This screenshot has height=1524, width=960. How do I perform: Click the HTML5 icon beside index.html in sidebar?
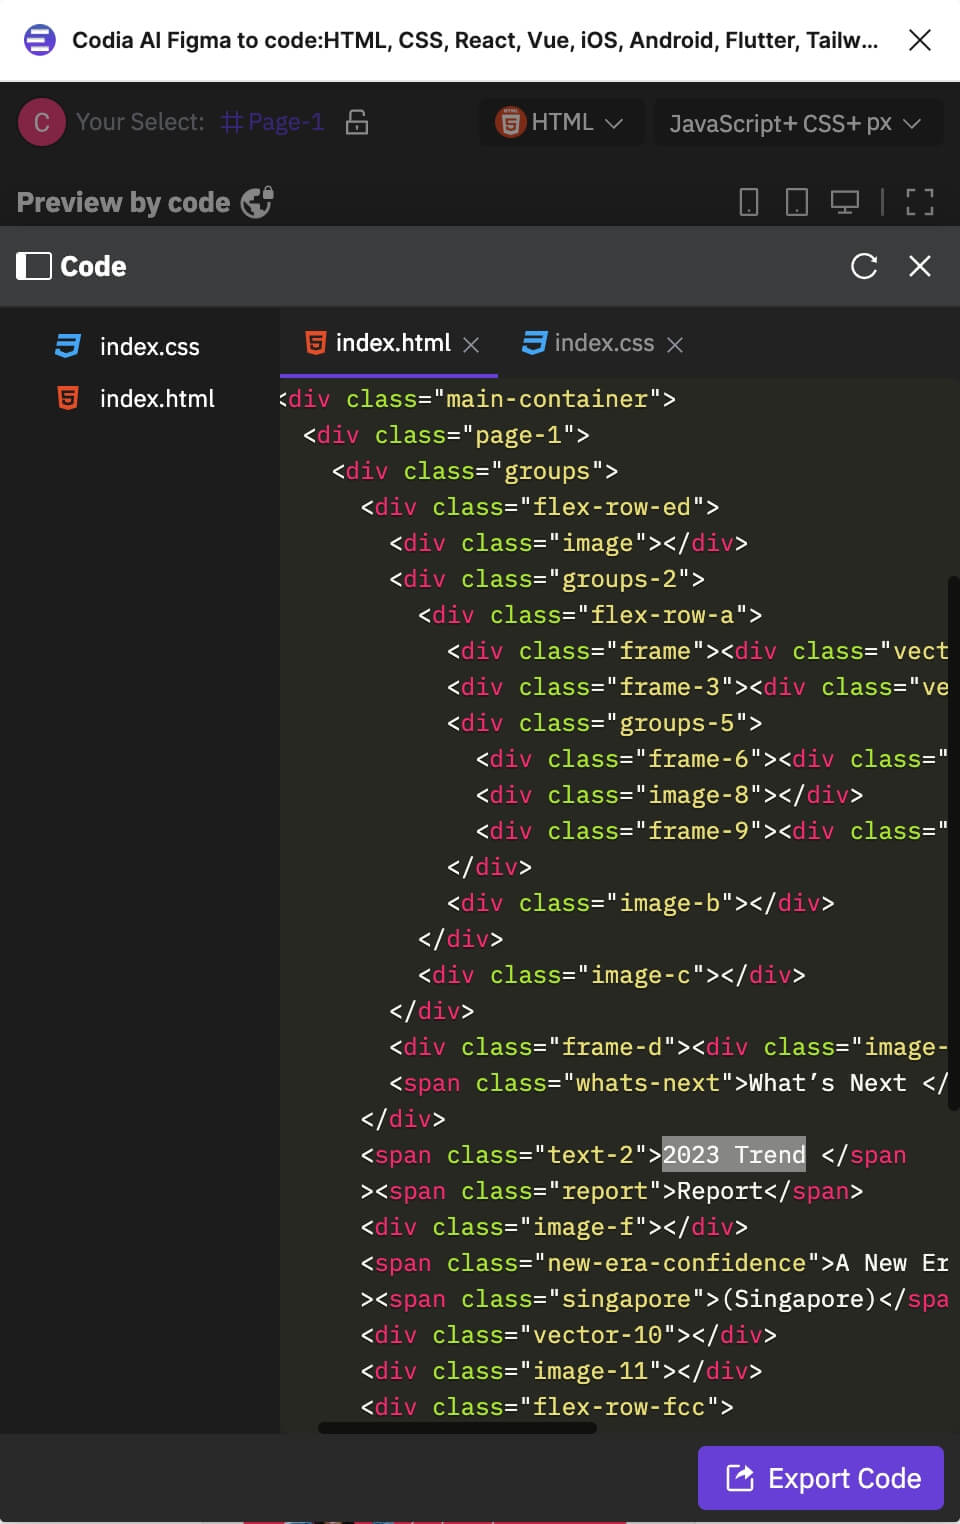[x=67, y=398]
